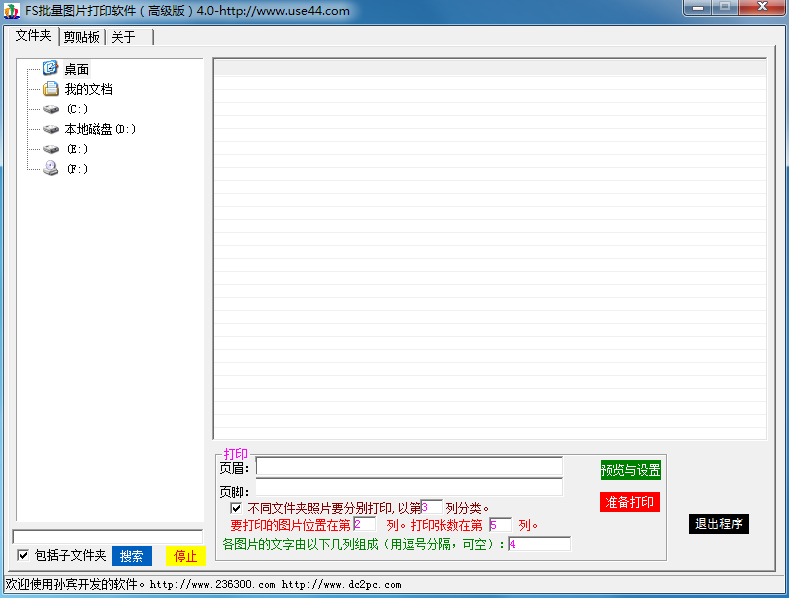Focus the print count column field showing 5

tap(501, 525)
